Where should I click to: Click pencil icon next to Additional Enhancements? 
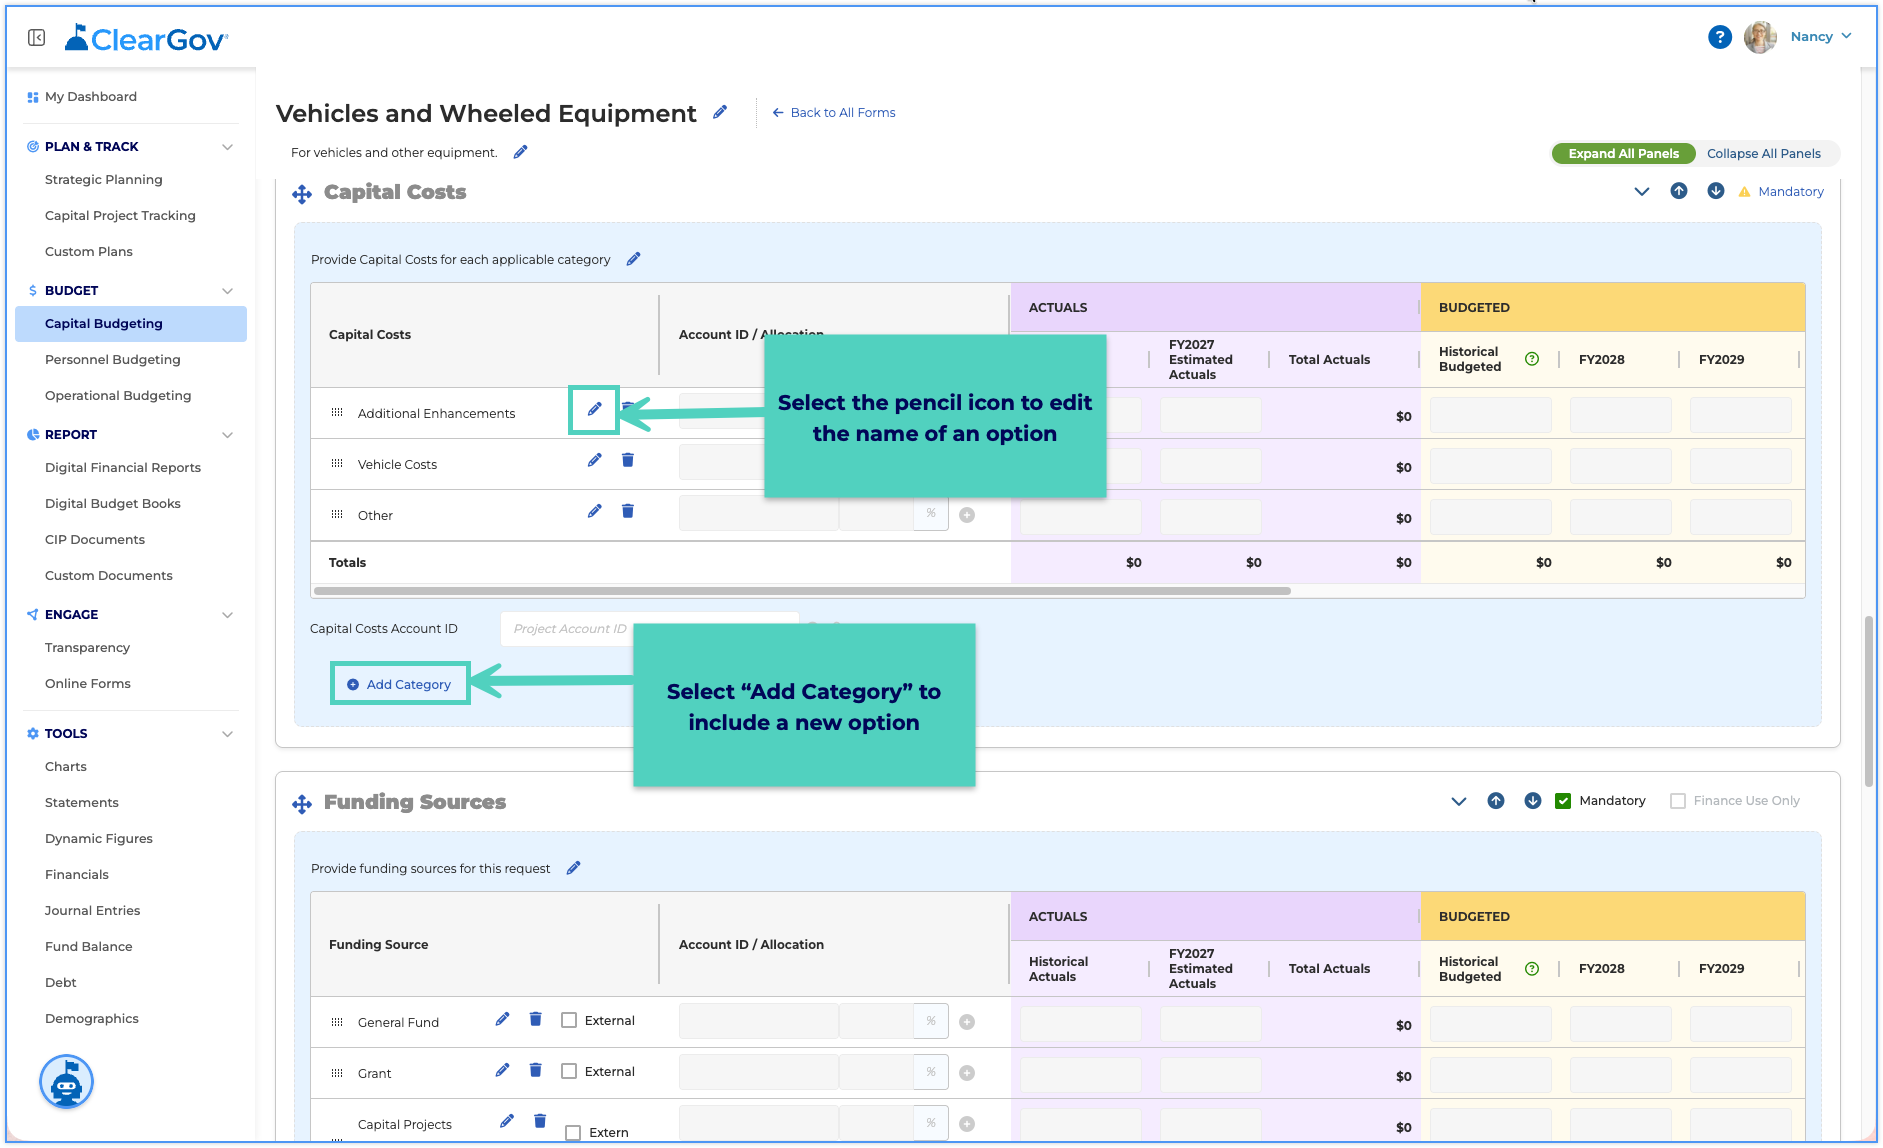tap(594, 409)
